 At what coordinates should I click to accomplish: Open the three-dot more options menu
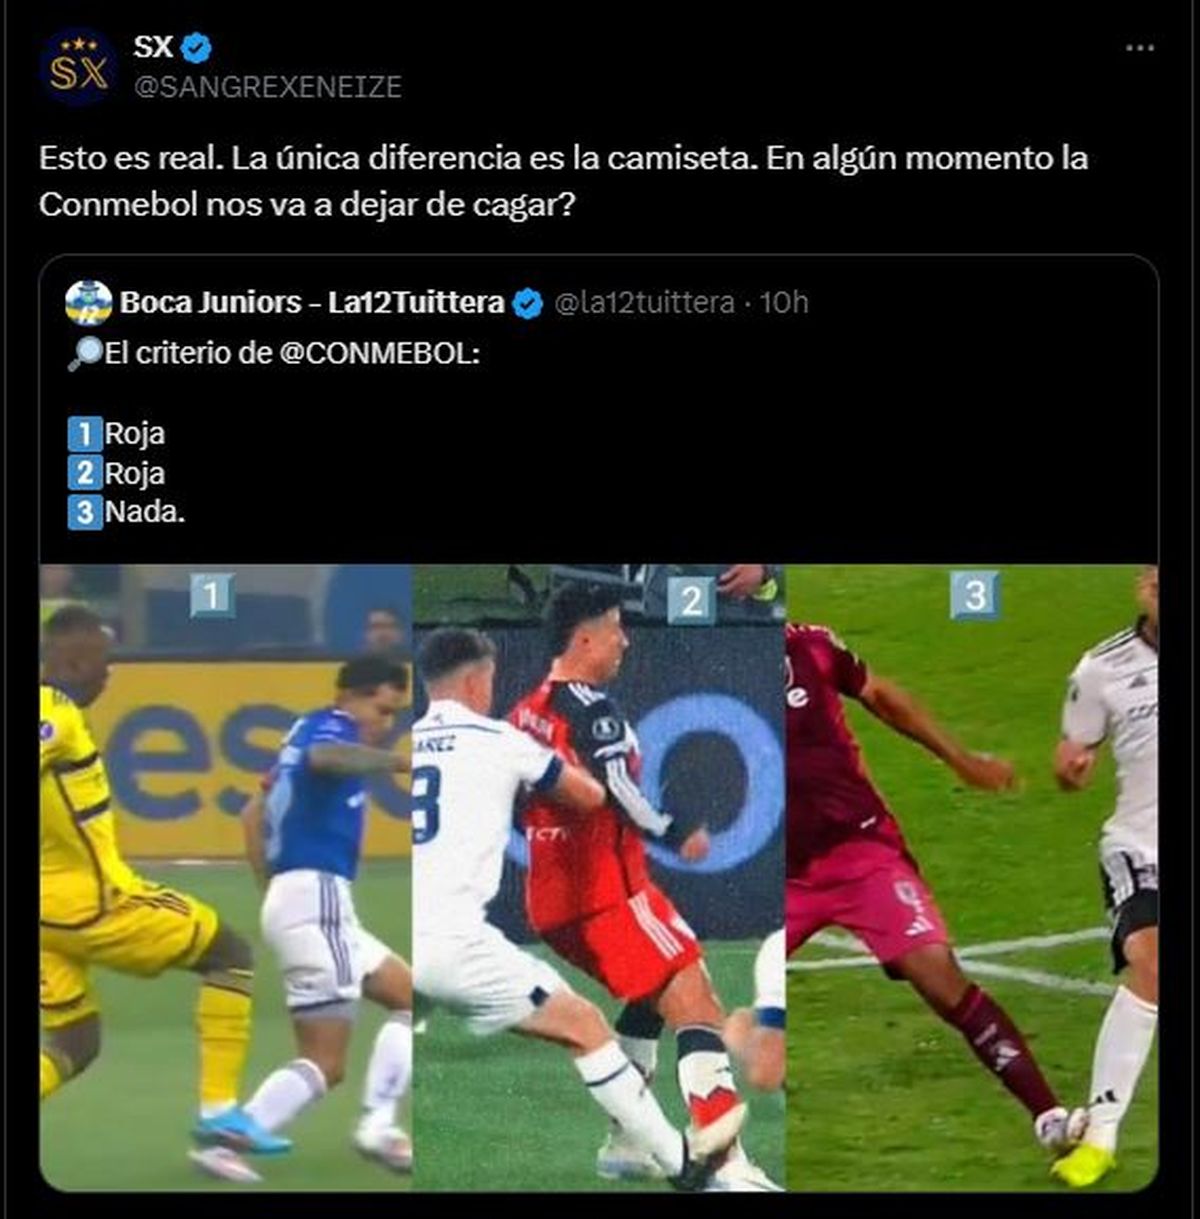1140,48
